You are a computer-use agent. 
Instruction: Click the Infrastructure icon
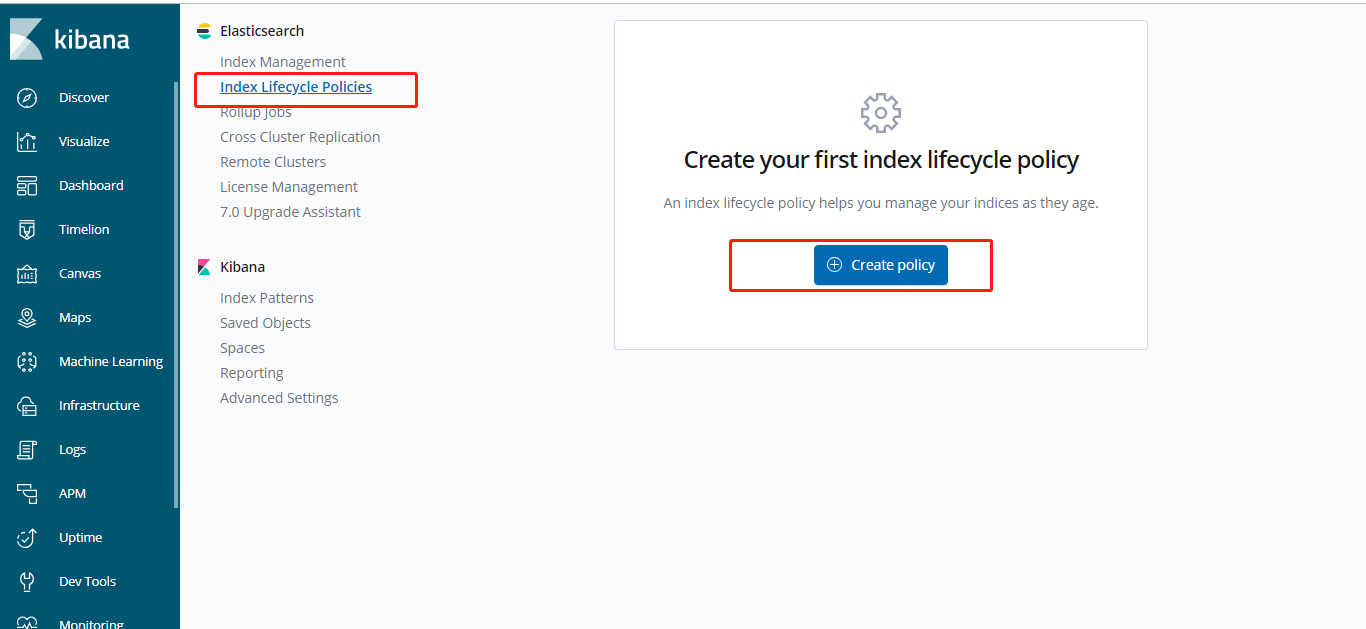27,406
